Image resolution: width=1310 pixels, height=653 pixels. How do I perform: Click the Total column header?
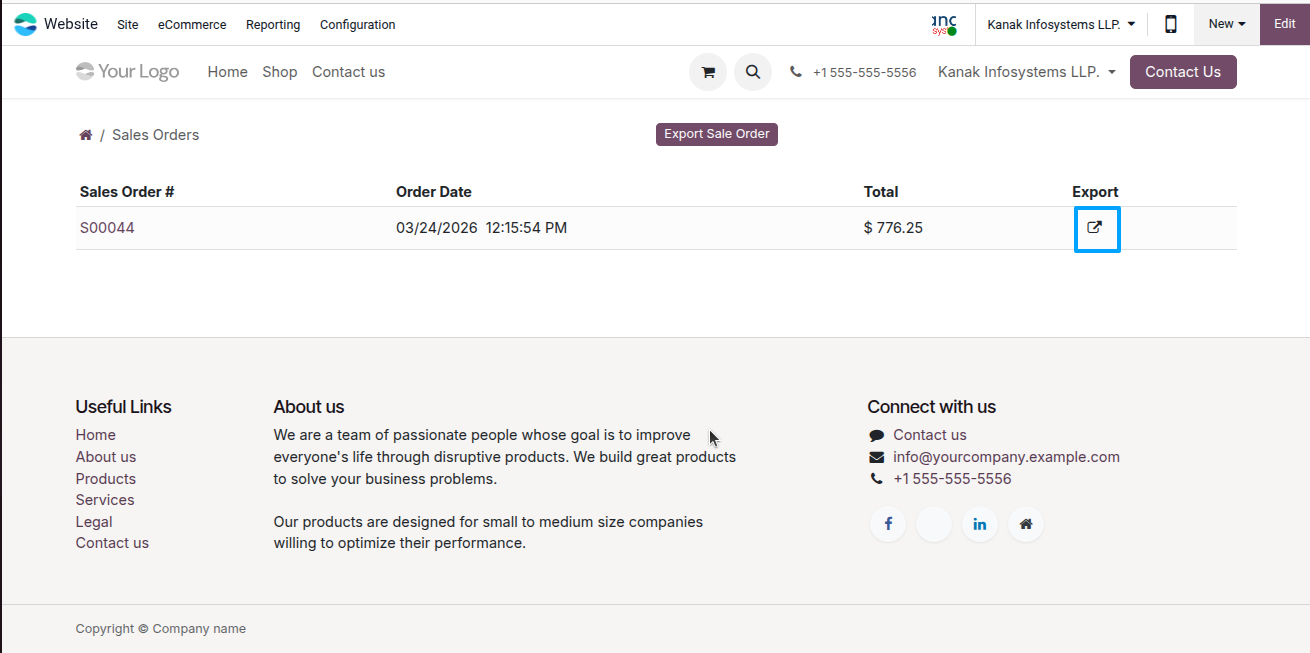tap(881, 192)
